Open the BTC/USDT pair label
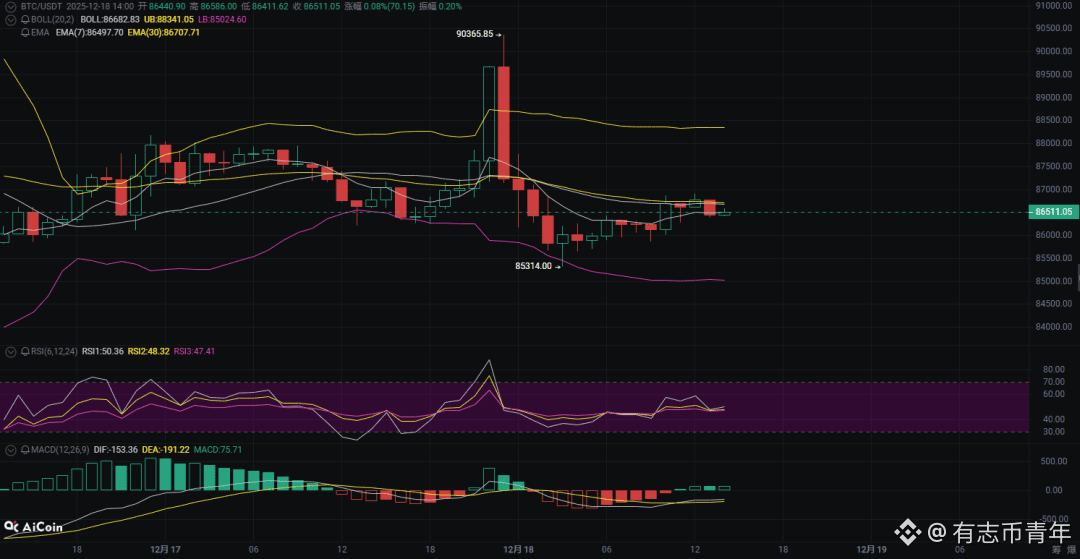The width and height of the screenshot is (1080, 559). click(41, 6)
